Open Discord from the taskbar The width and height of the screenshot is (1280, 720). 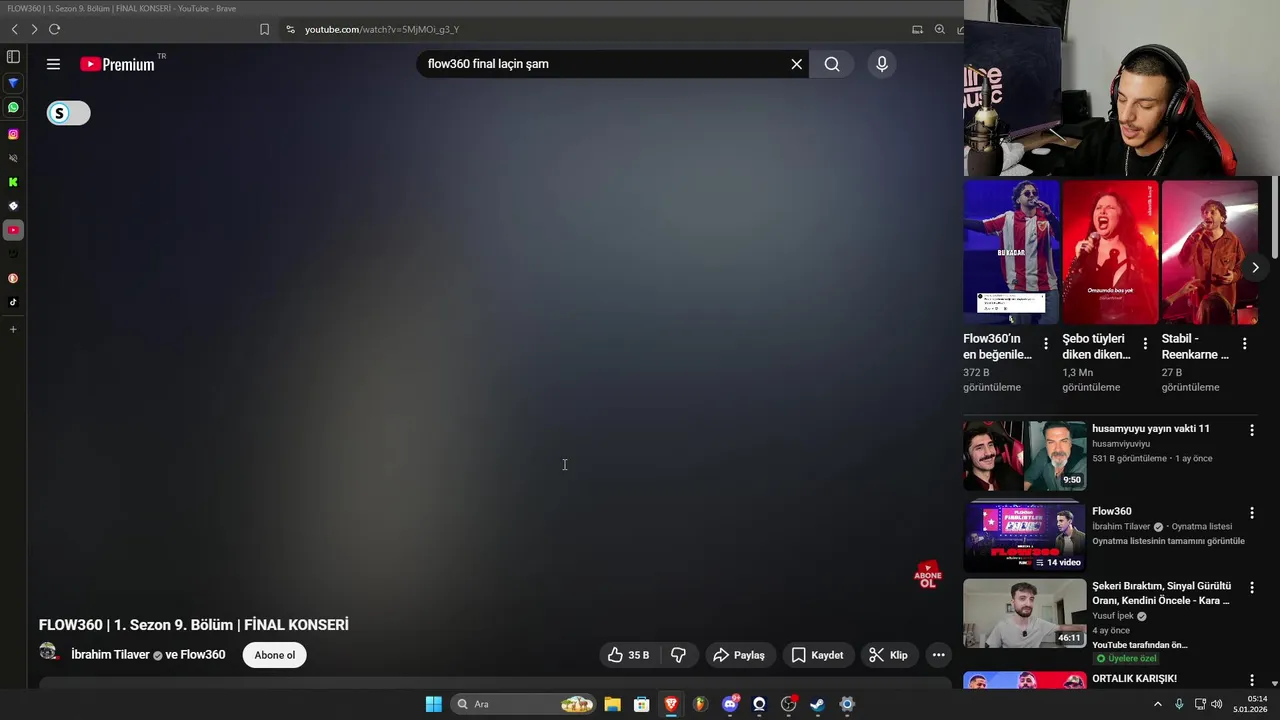pyautogui.click(x=730, y=704)
